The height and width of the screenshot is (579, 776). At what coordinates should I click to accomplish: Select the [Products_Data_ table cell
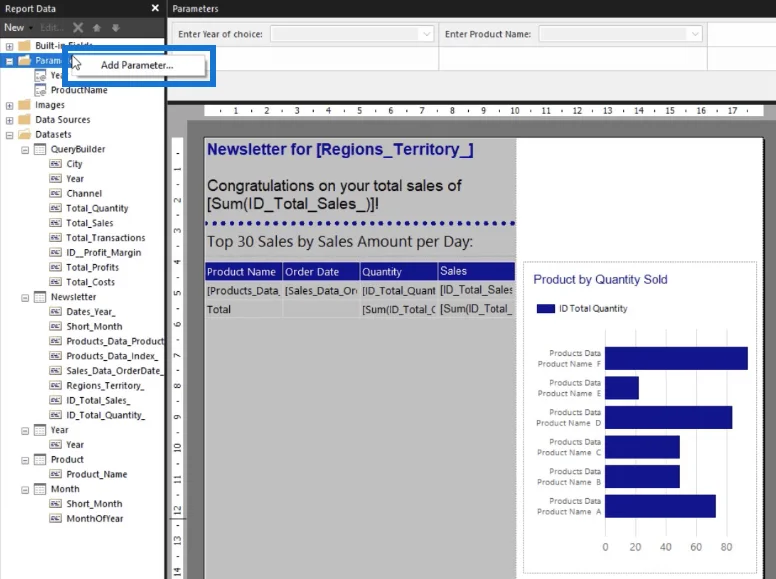point(243,290)
